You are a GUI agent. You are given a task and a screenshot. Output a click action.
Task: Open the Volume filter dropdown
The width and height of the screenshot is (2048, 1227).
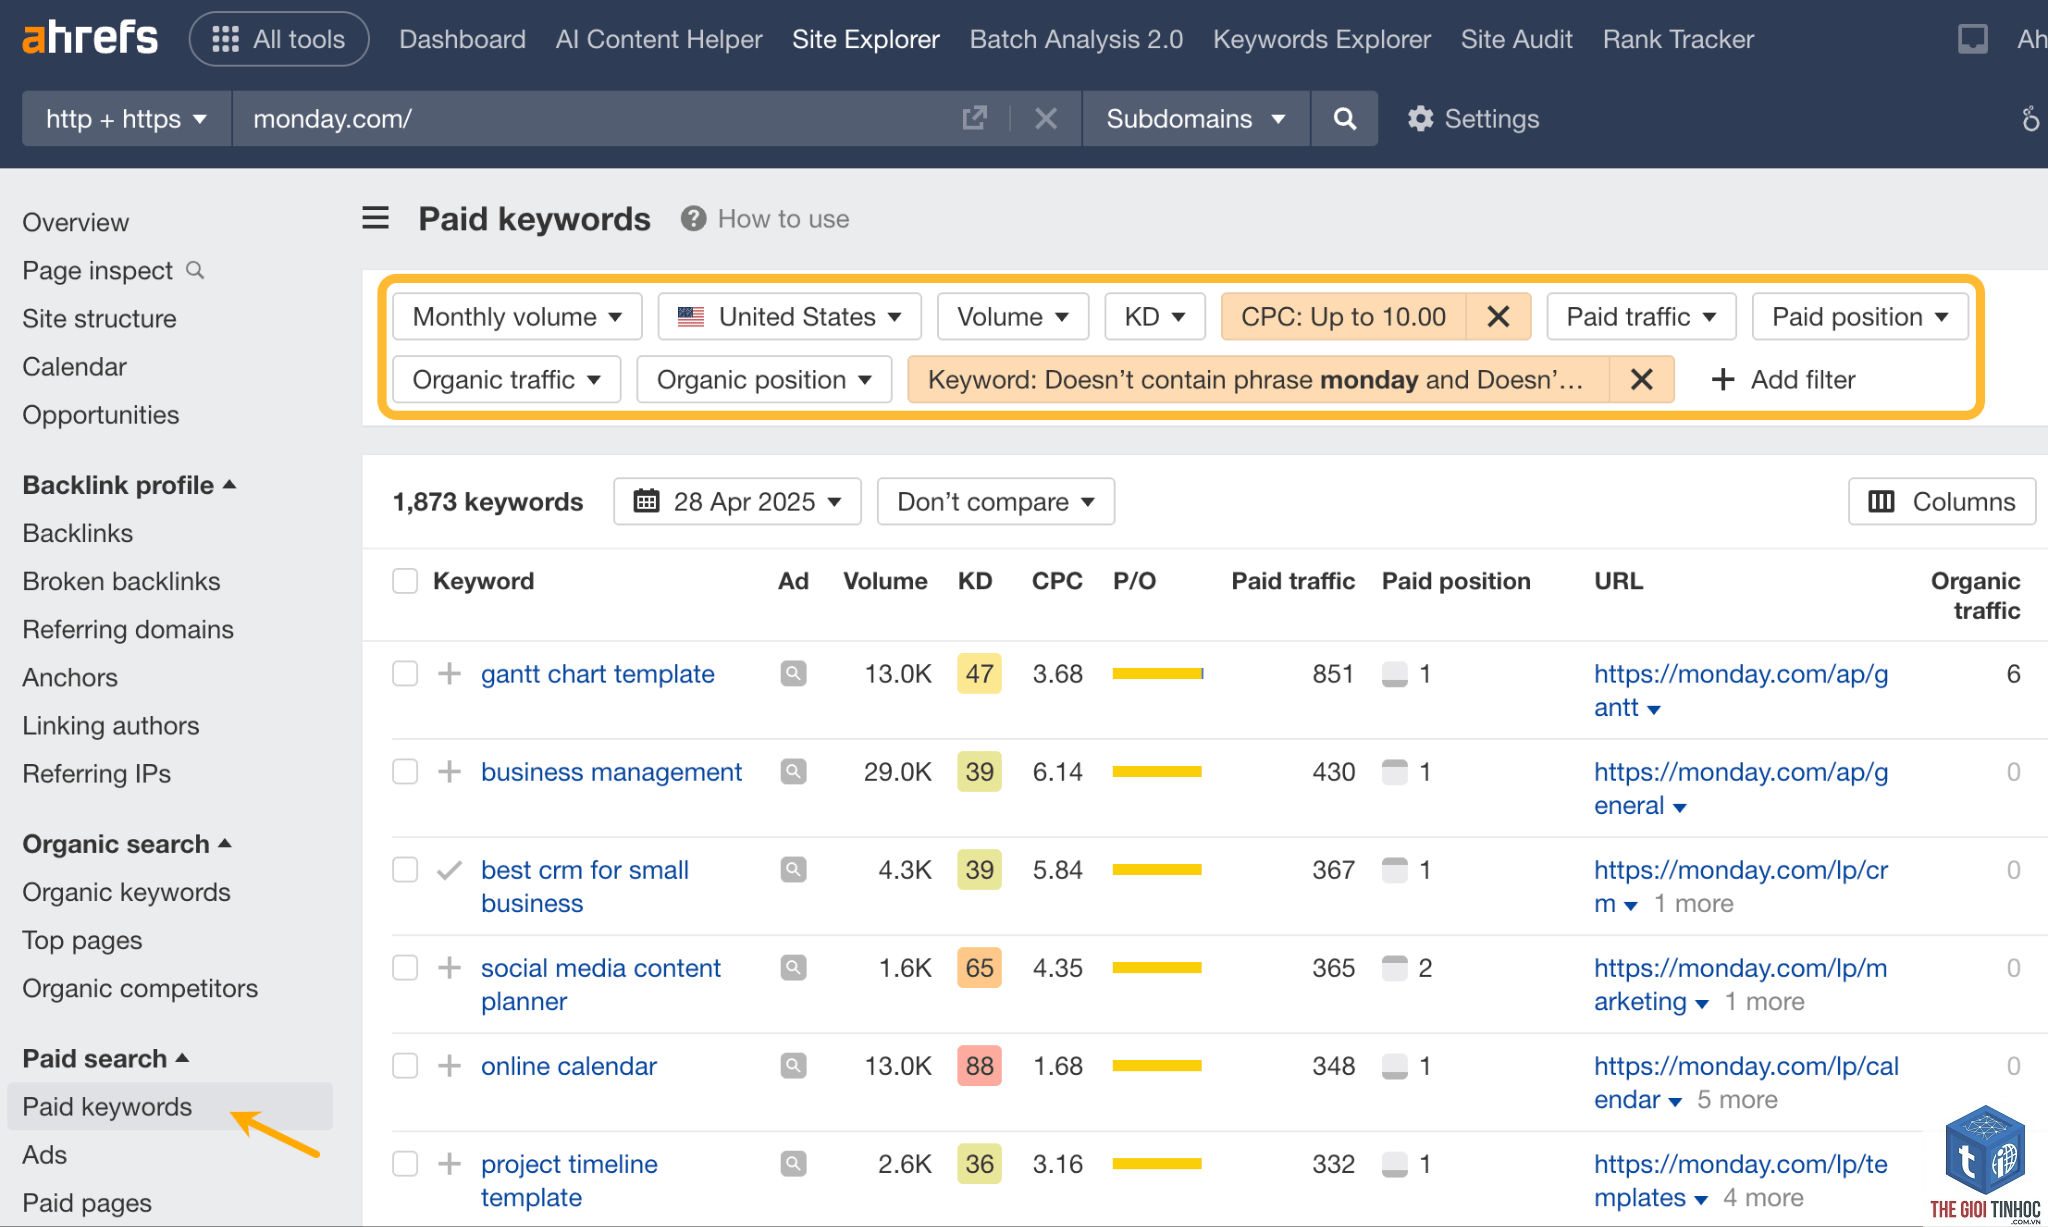coord(1013,316)
